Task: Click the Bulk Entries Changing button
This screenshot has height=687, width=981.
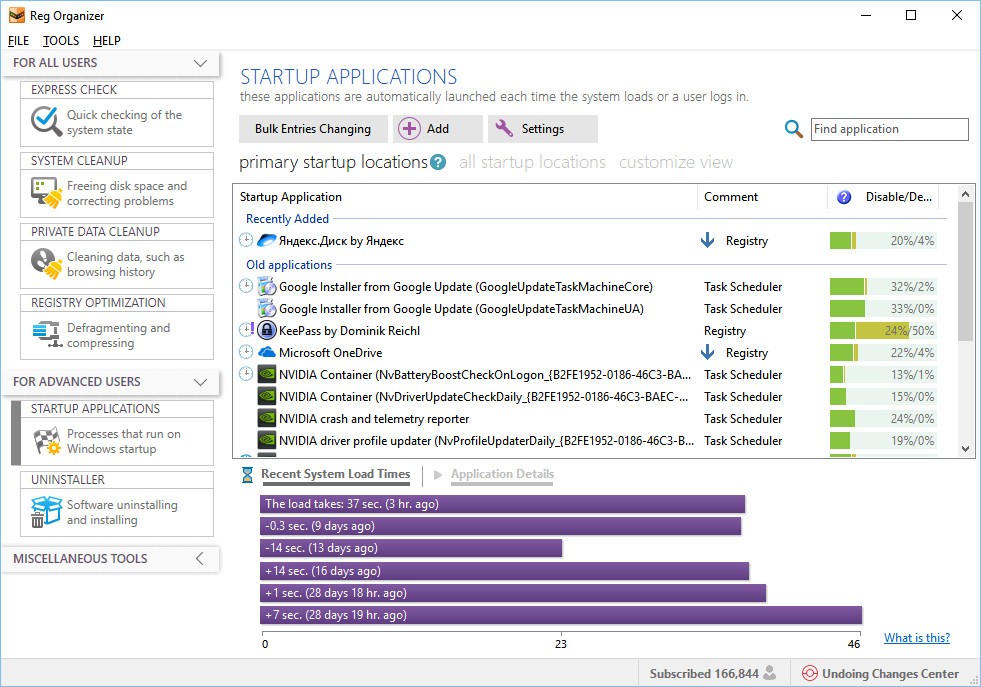Action: [x=312, y=129]
